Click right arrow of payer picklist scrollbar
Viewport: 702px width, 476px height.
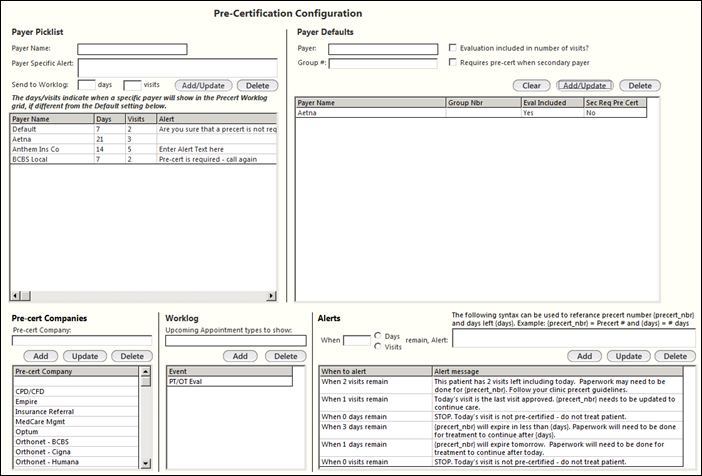click(x=271, y=296)
